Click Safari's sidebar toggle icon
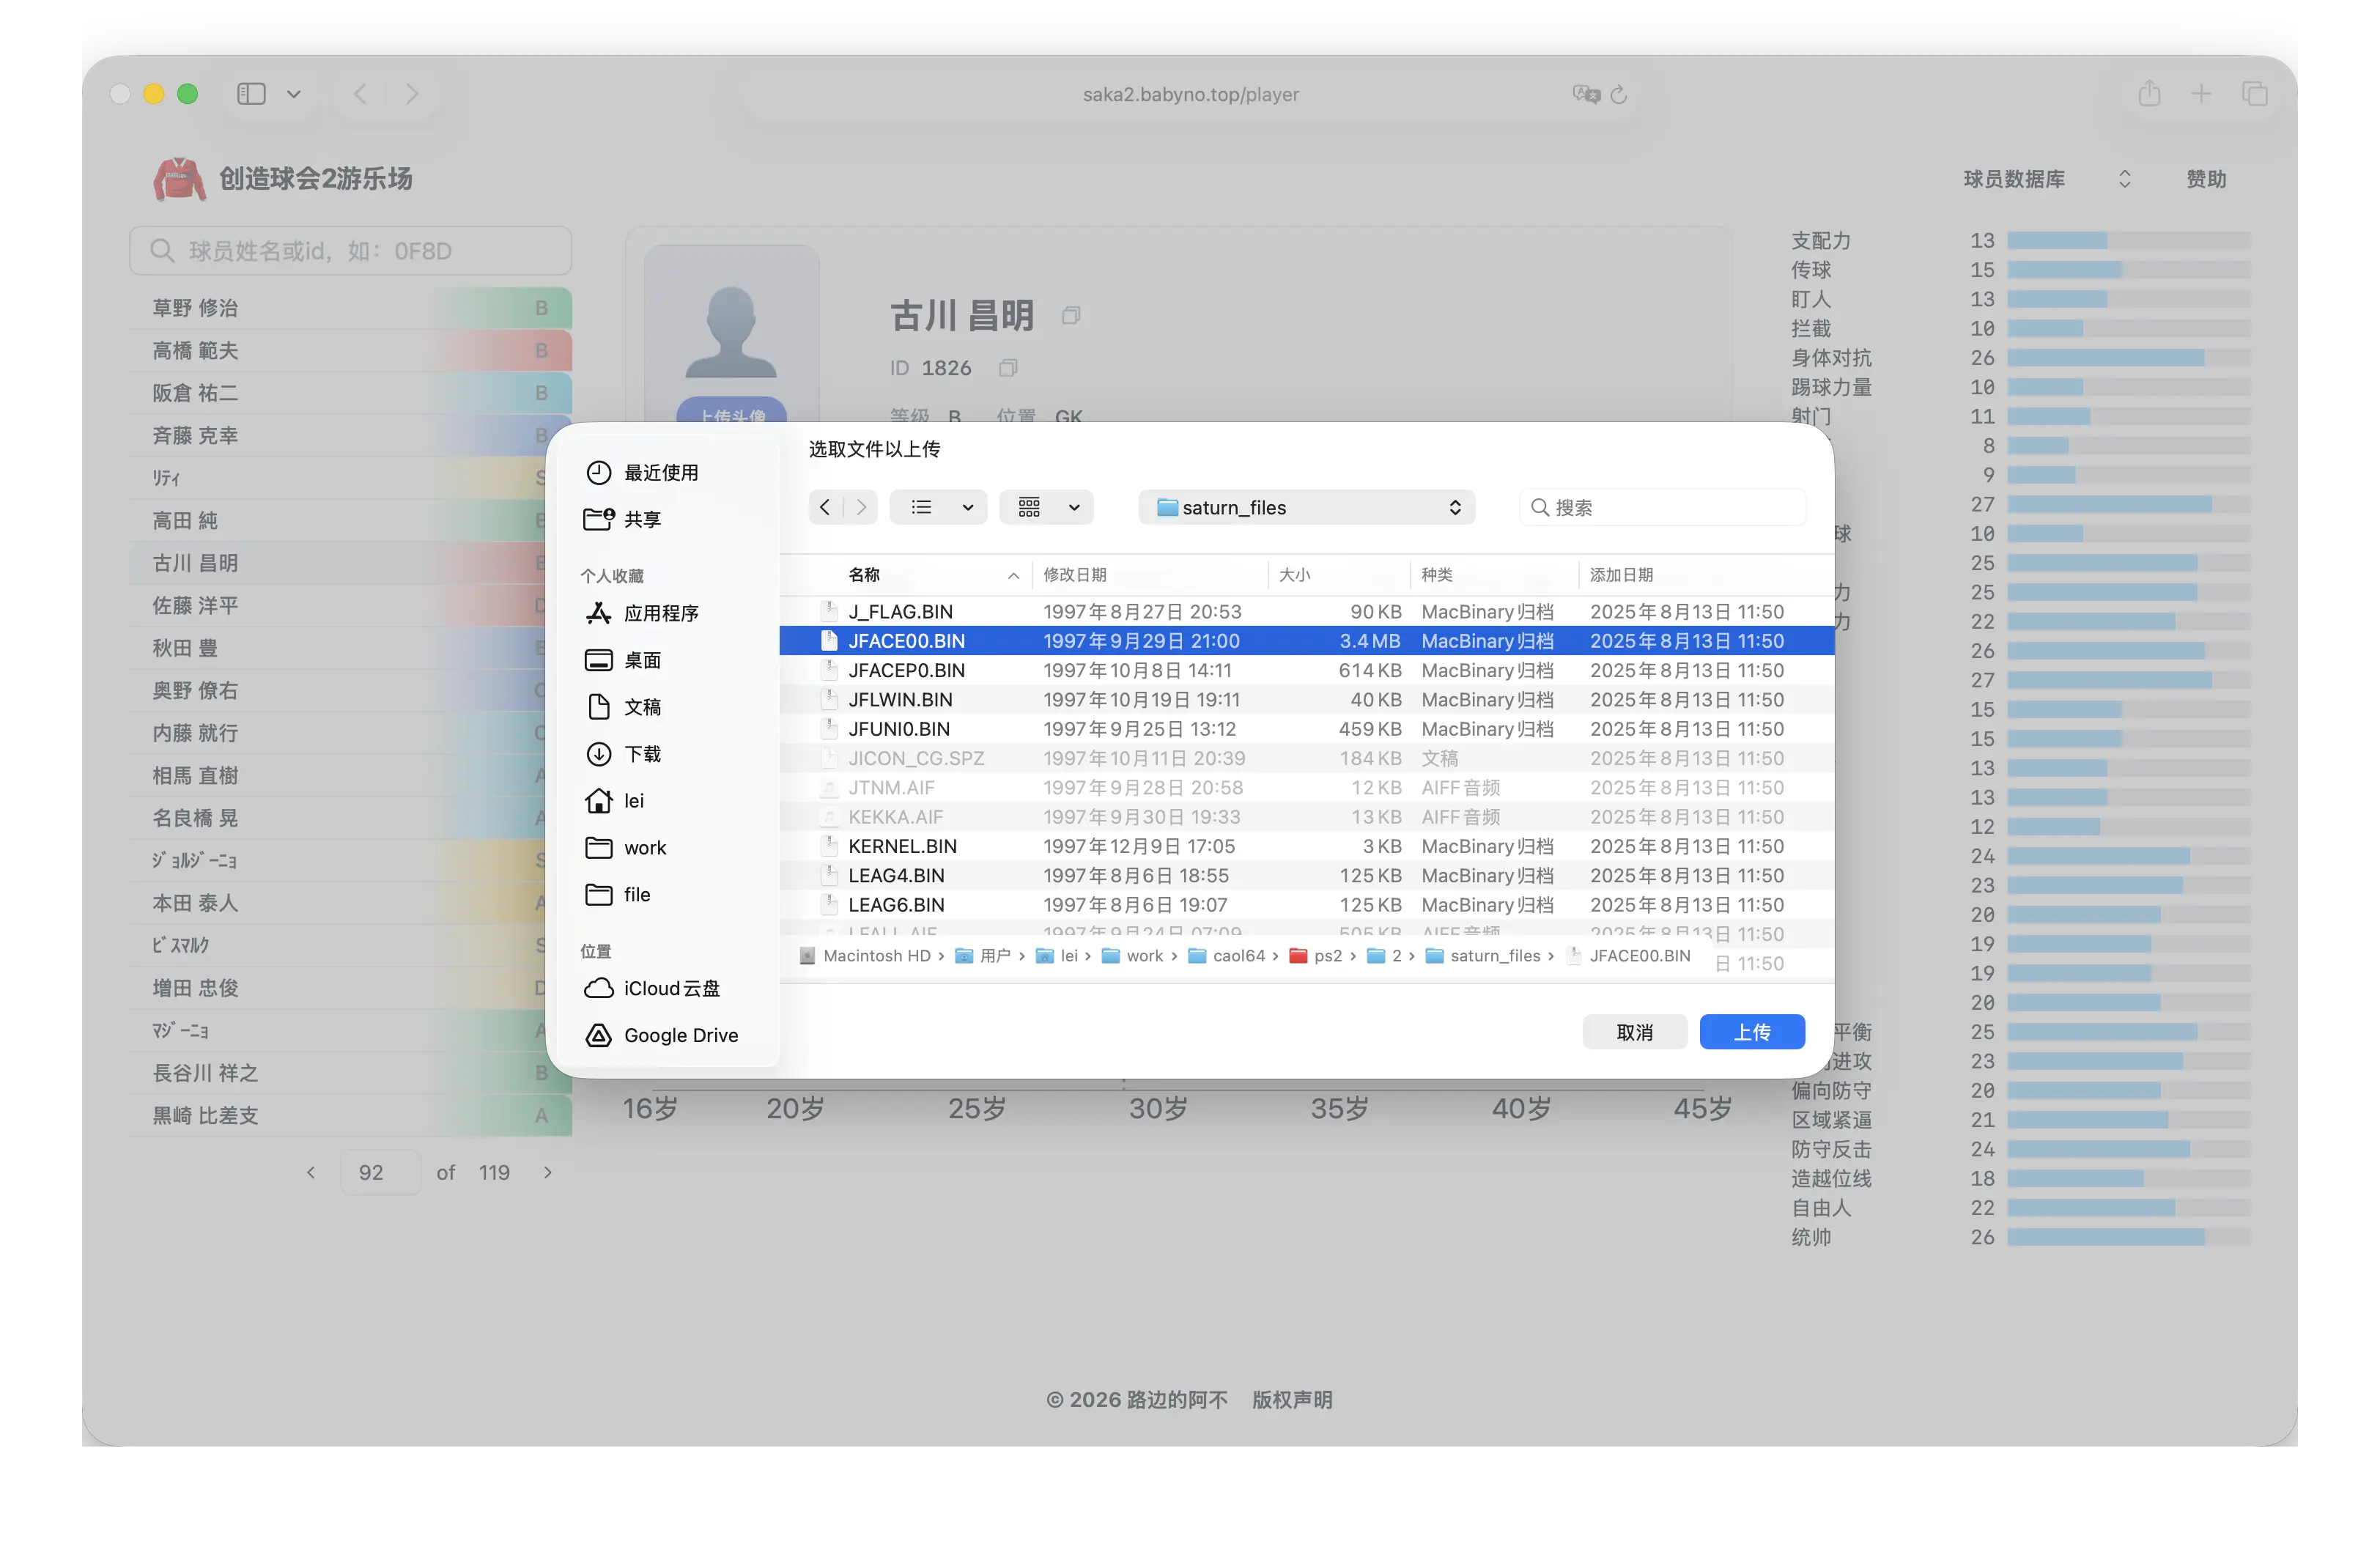This screenshot has width=2380, height=1555. 251,94
